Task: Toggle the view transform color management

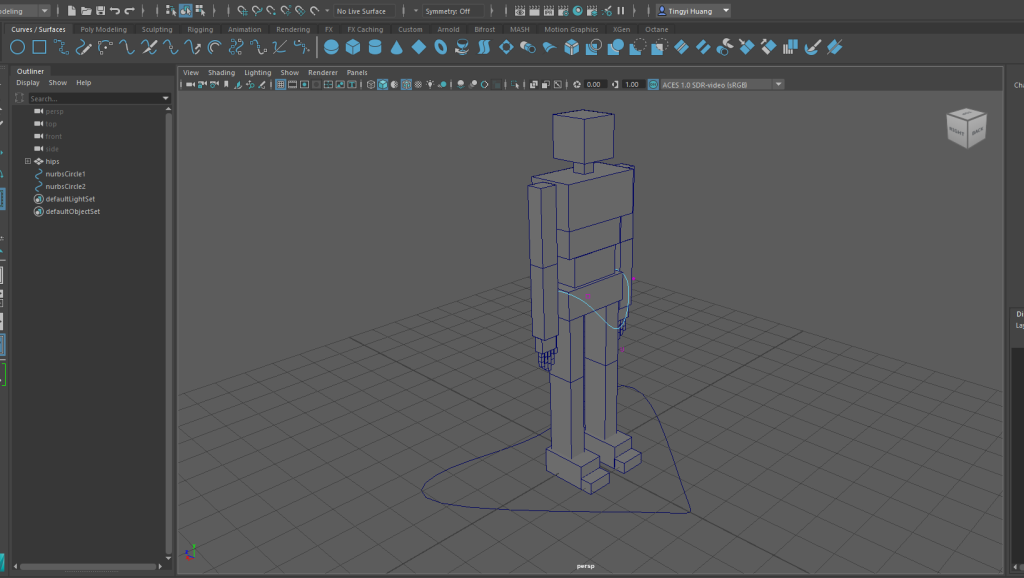Action: (x=653, y=84)
